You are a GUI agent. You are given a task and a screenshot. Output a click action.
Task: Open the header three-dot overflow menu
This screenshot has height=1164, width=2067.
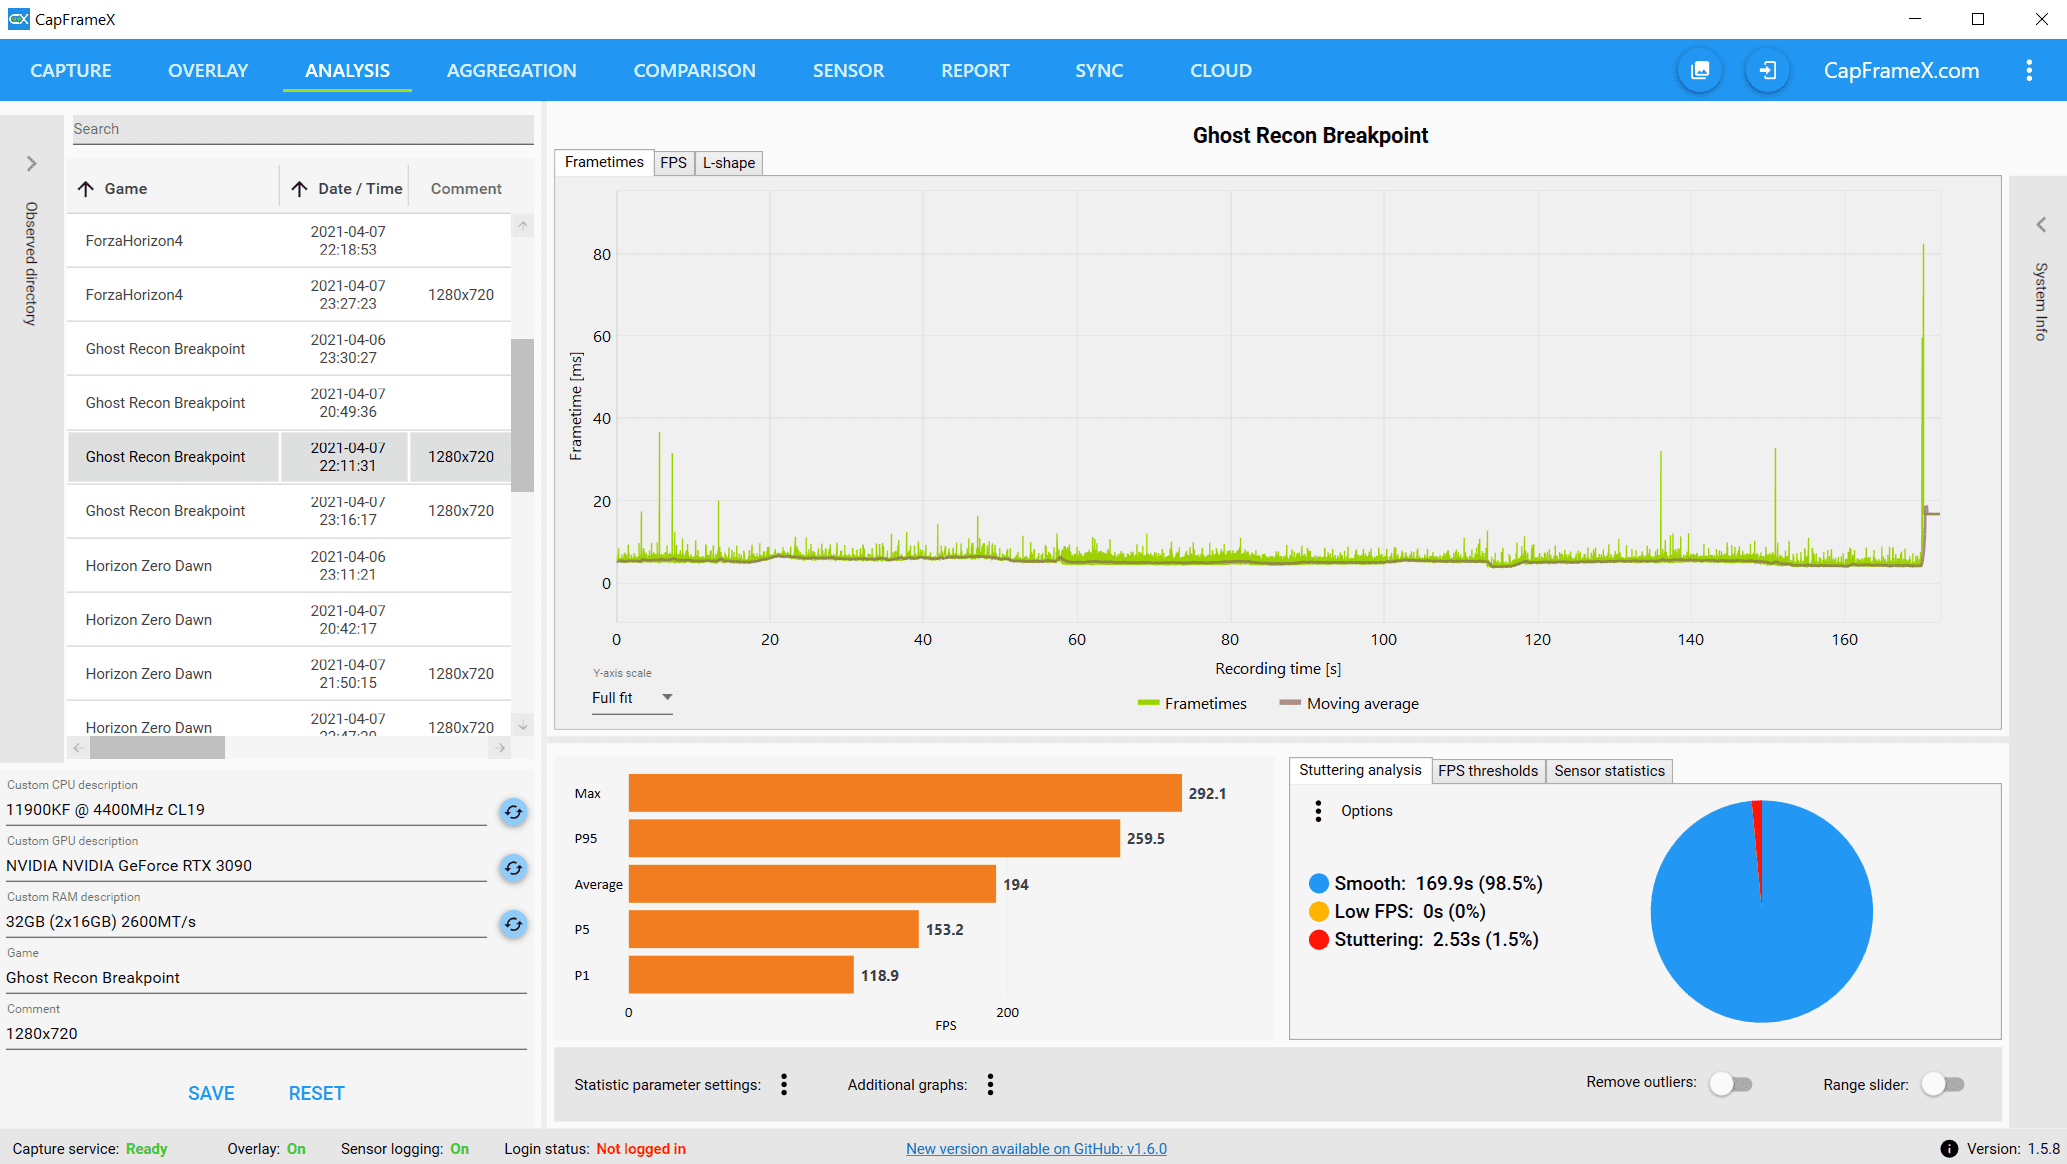point(2029,71)
